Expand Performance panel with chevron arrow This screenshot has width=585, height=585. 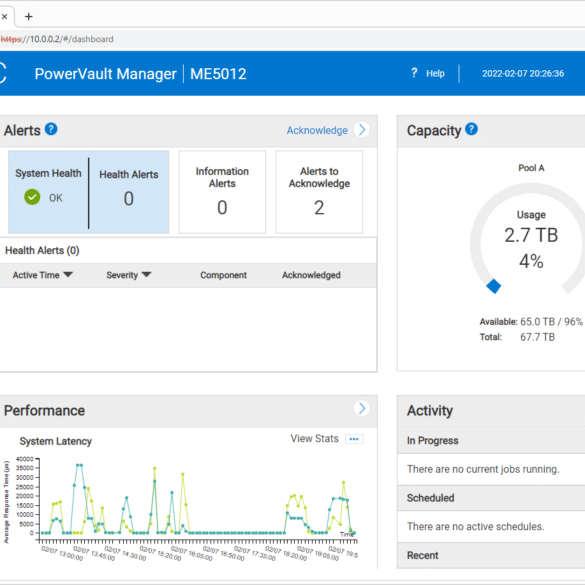coord(362,408)
